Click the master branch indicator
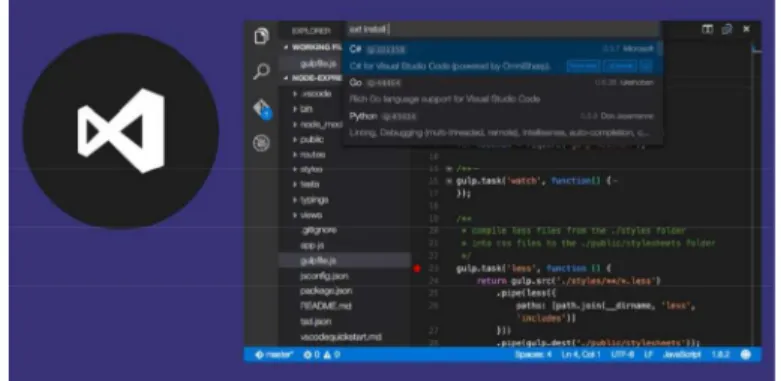Viewport: 781px width, 381px height. [274, 355]
